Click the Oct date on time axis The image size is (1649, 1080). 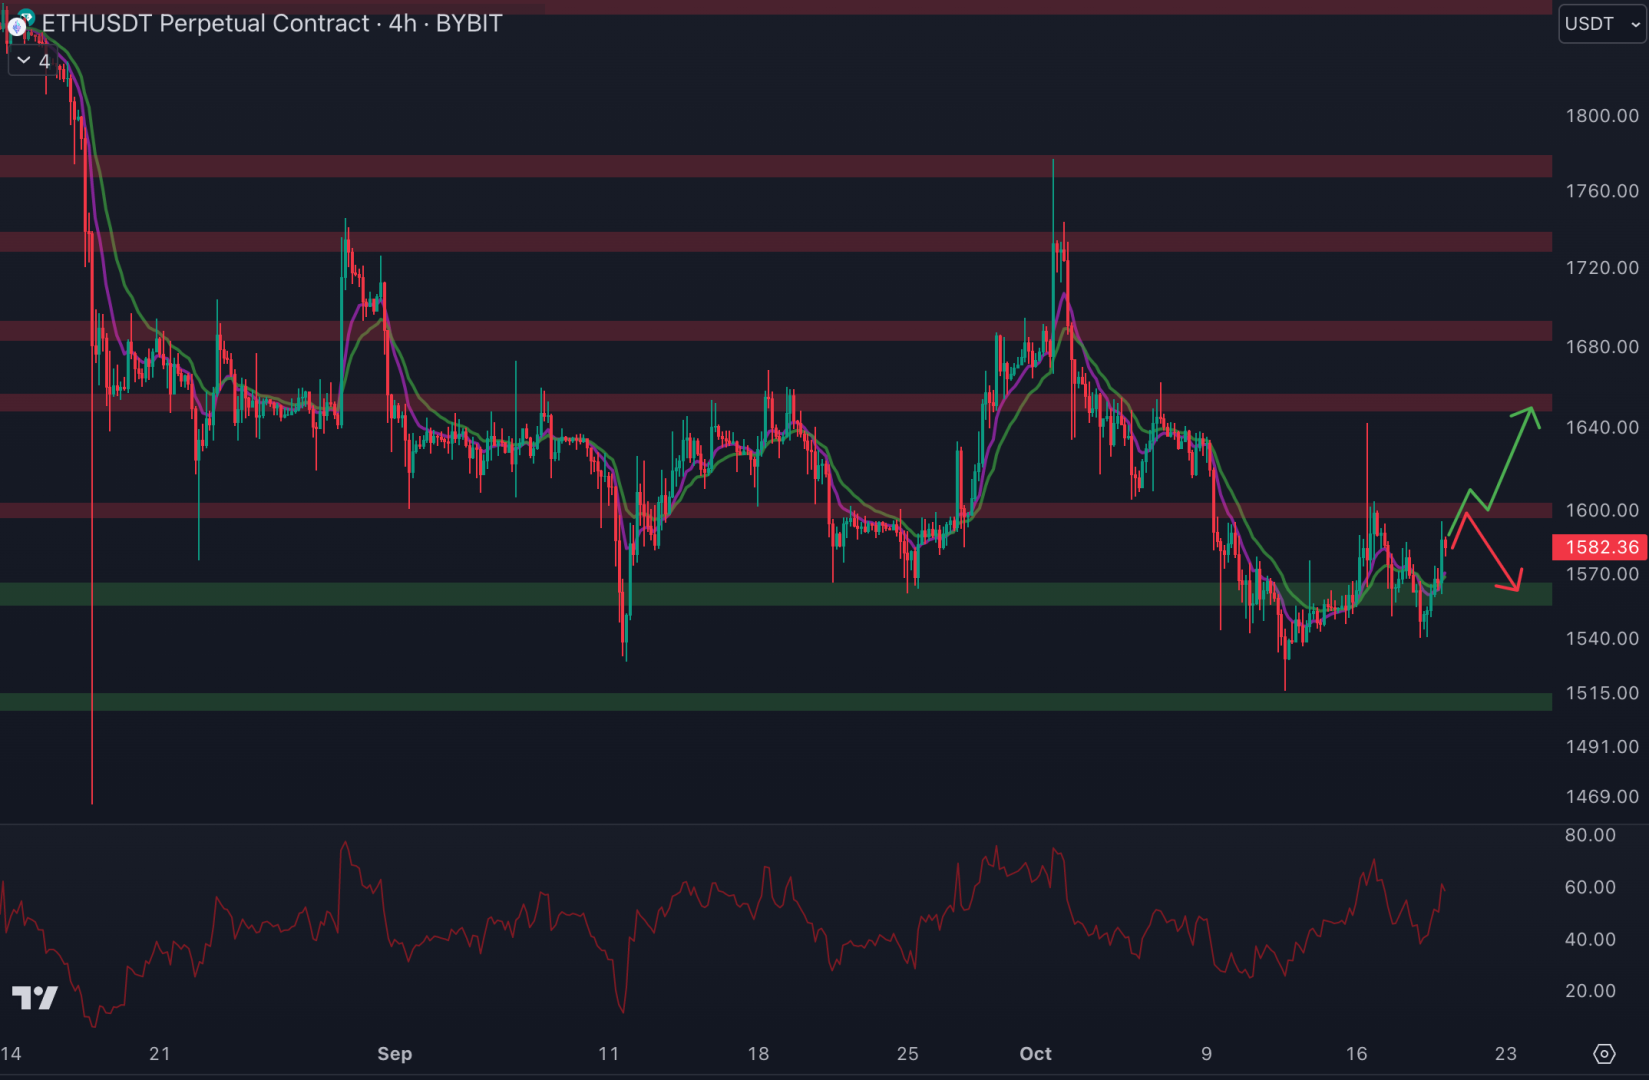coord(1036,1054)
